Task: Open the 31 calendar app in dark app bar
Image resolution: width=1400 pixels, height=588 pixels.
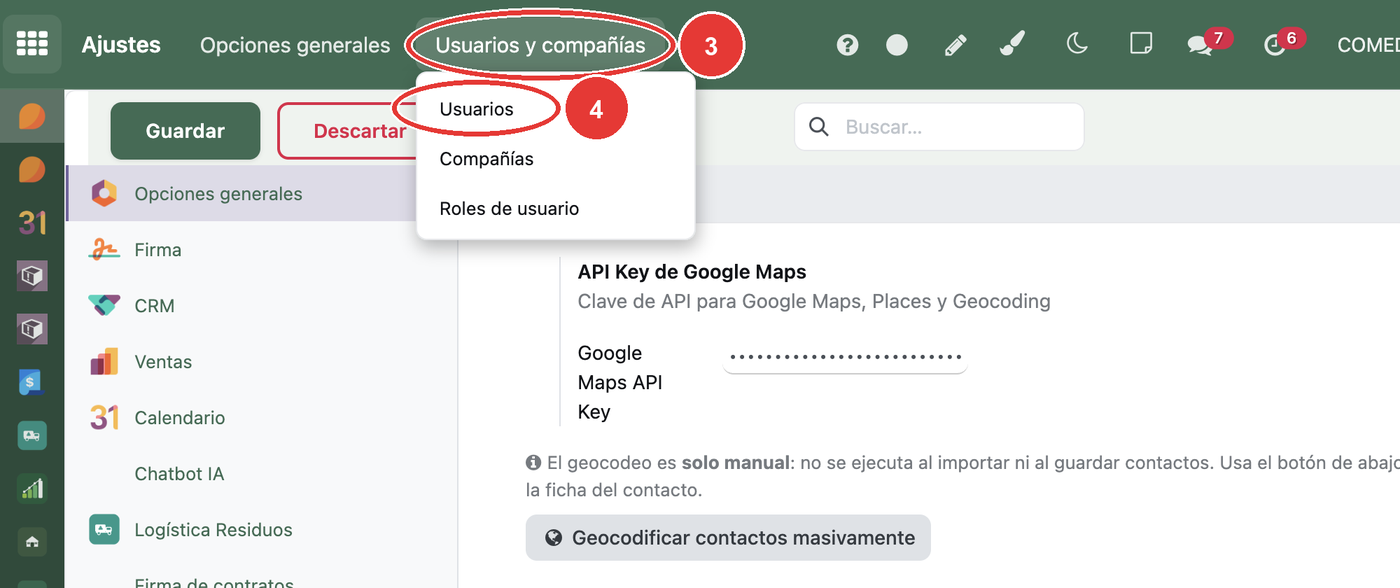Action: (32, 222)
